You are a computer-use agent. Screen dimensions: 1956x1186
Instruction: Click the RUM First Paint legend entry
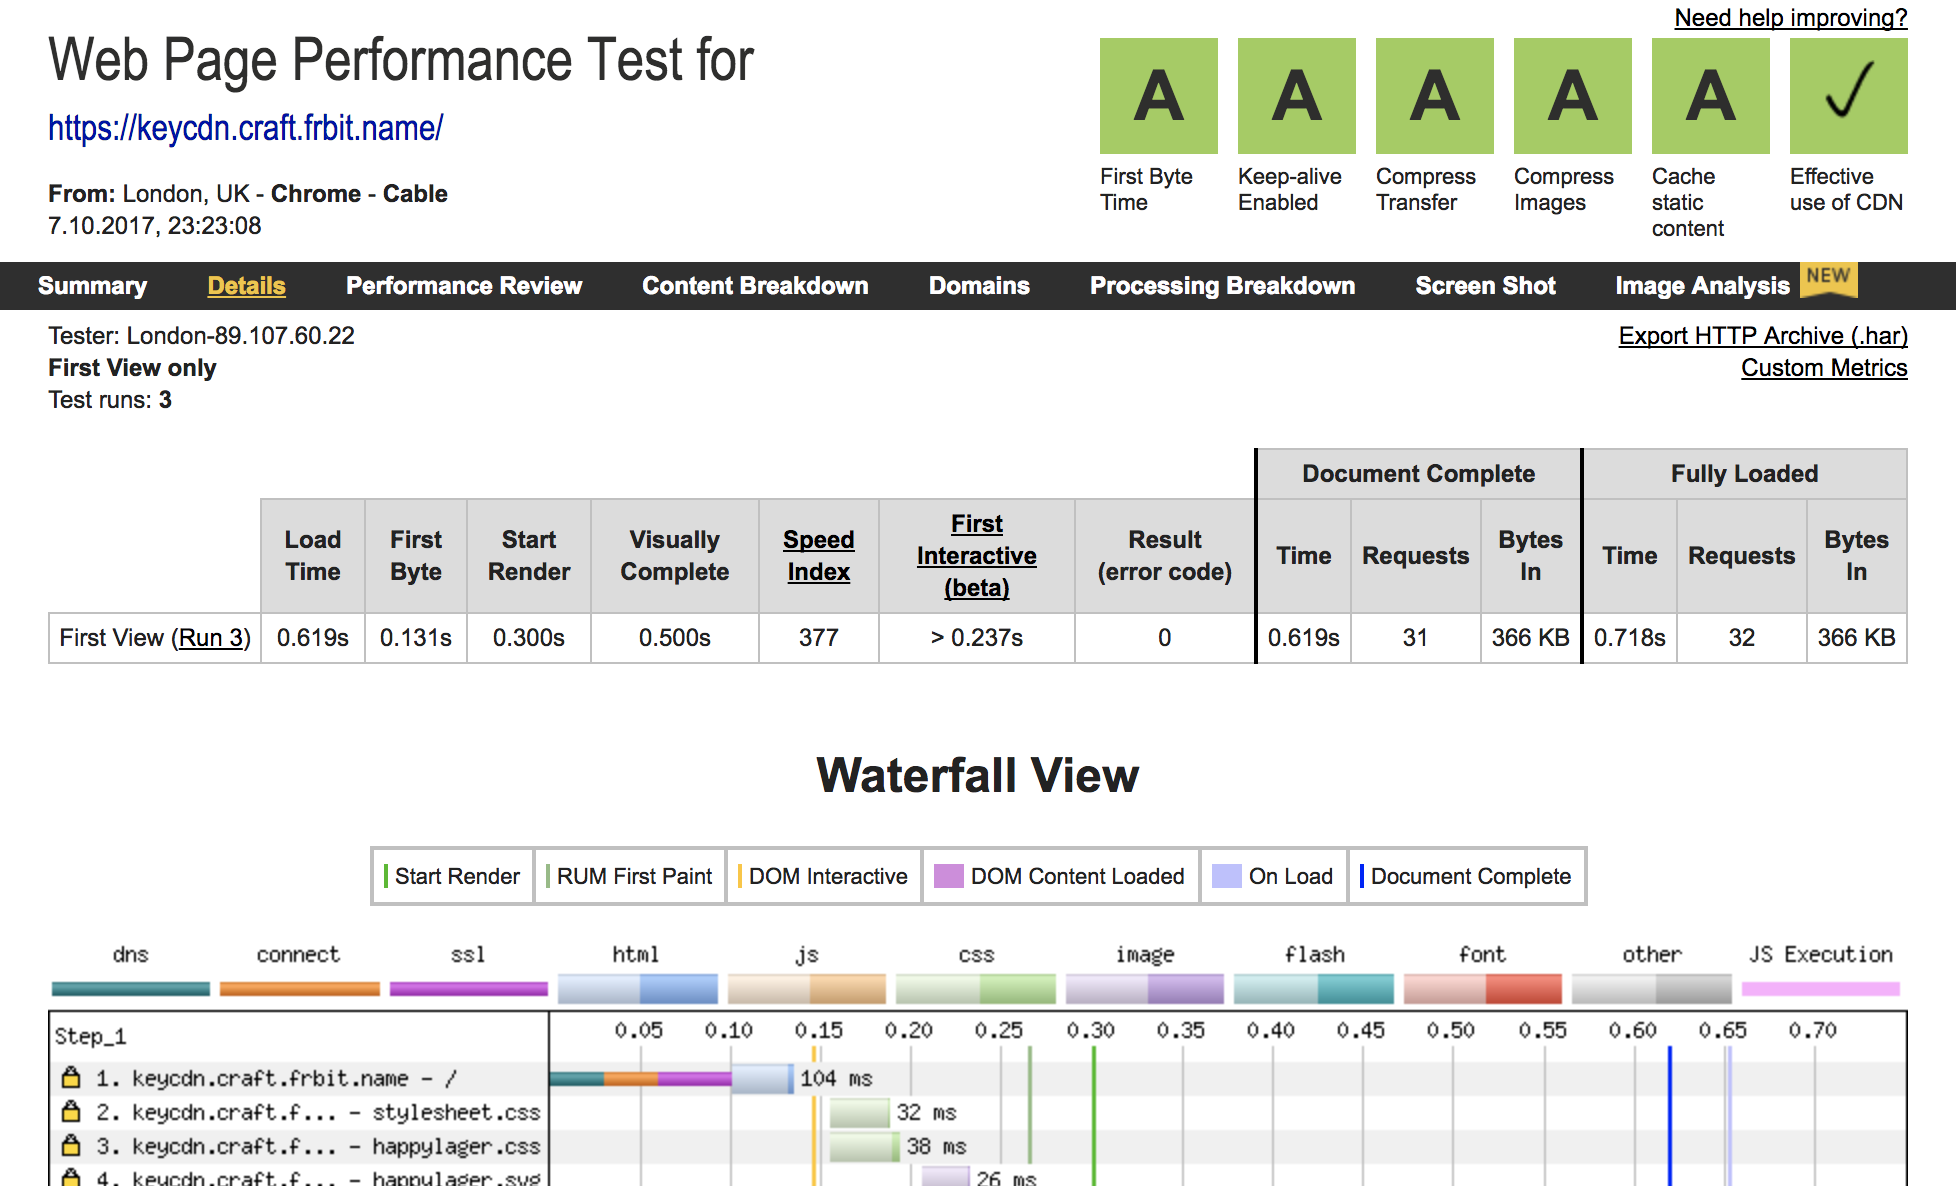[x=630, y=876]
